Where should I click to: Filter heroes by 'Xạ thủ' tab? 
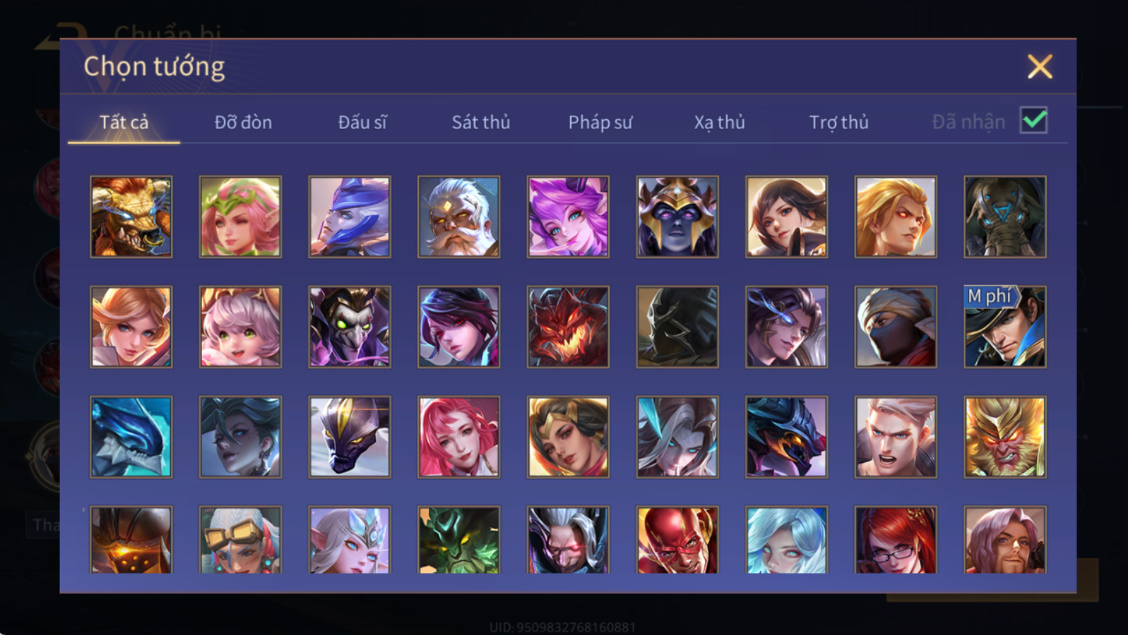click(719, 122)
